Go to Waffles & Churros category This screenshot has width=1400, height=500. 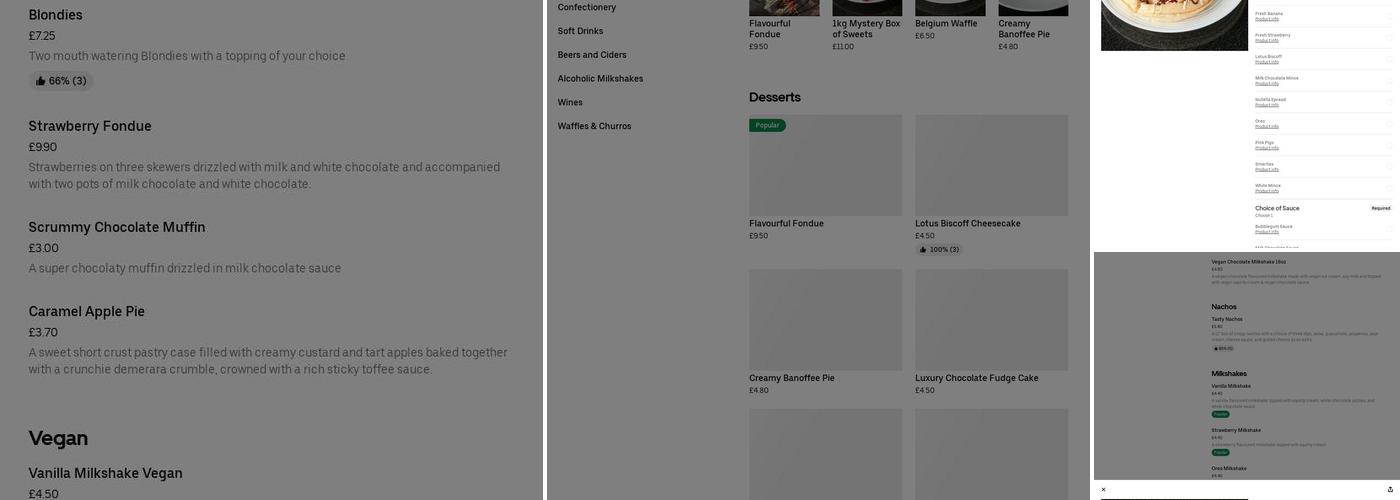(594, 127)
